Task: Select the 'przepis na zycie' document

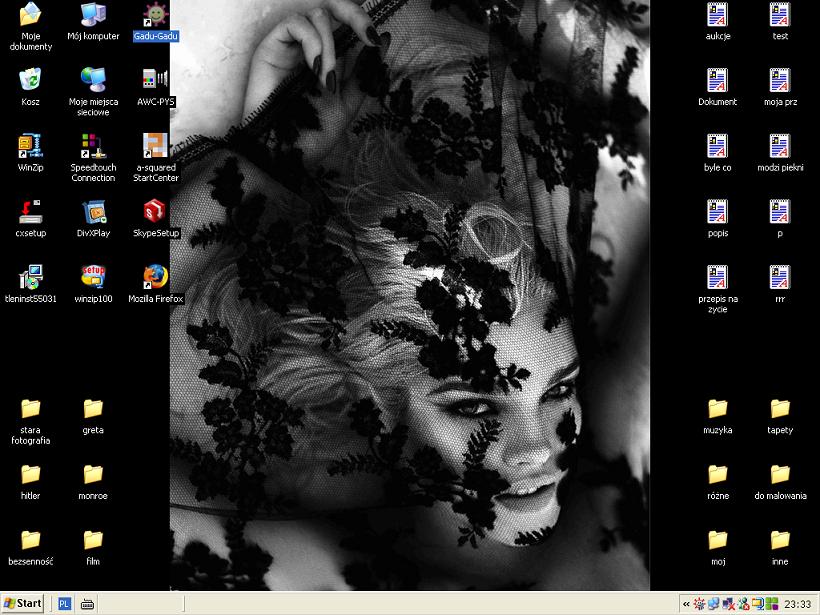Action: click(717, 277)
